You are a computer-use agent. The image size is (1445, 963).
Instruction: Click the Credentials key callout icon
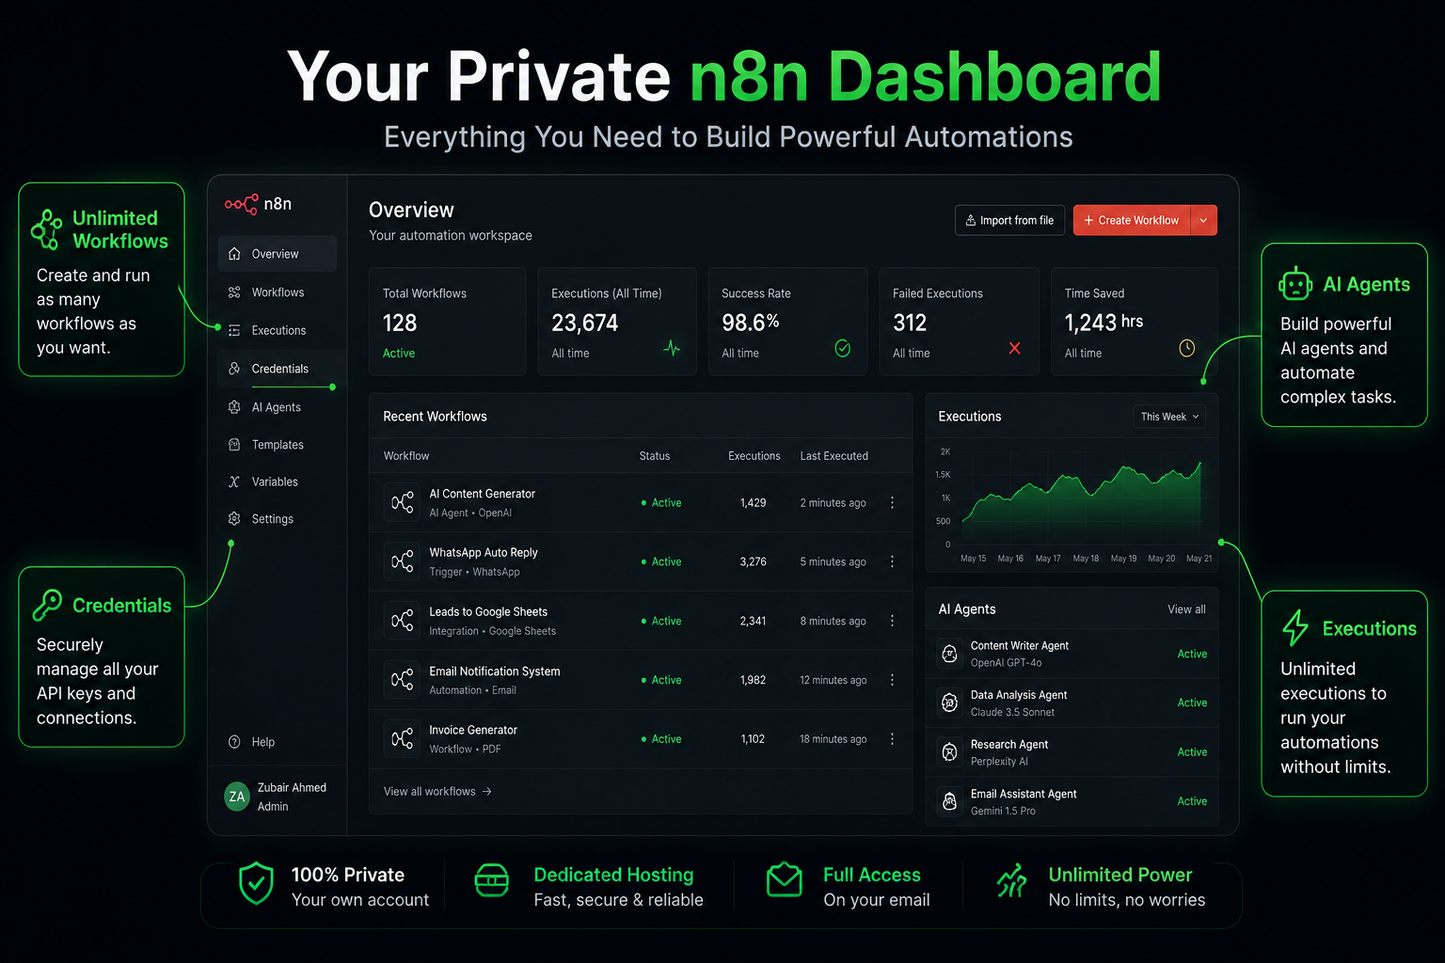click(47, 605)
